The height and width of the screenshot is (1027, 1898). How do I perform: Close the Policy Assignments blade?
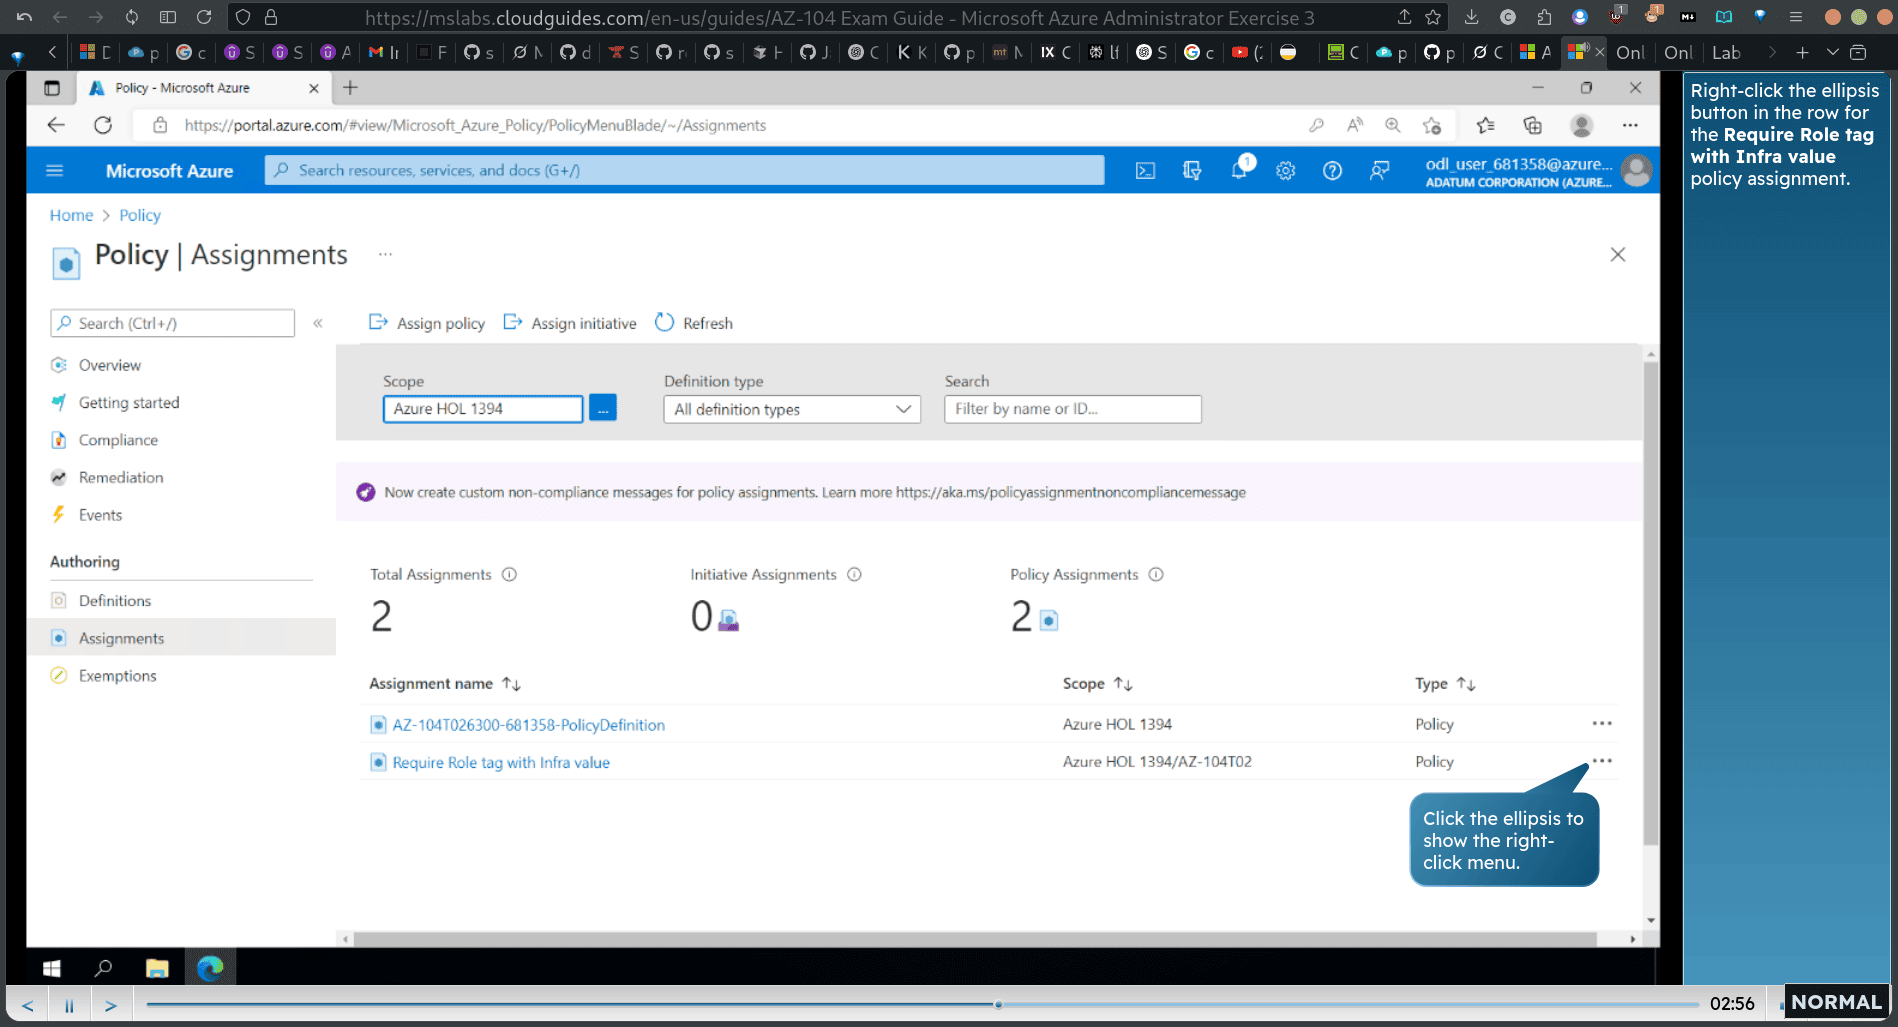click(x=1618, y=255)
